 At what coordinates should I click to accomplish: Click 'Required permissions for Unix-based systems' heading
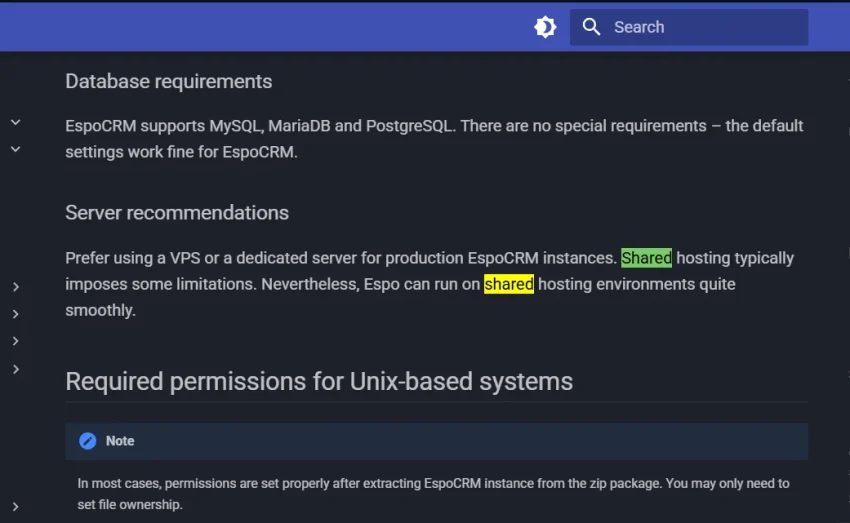[x=319, y=382]
